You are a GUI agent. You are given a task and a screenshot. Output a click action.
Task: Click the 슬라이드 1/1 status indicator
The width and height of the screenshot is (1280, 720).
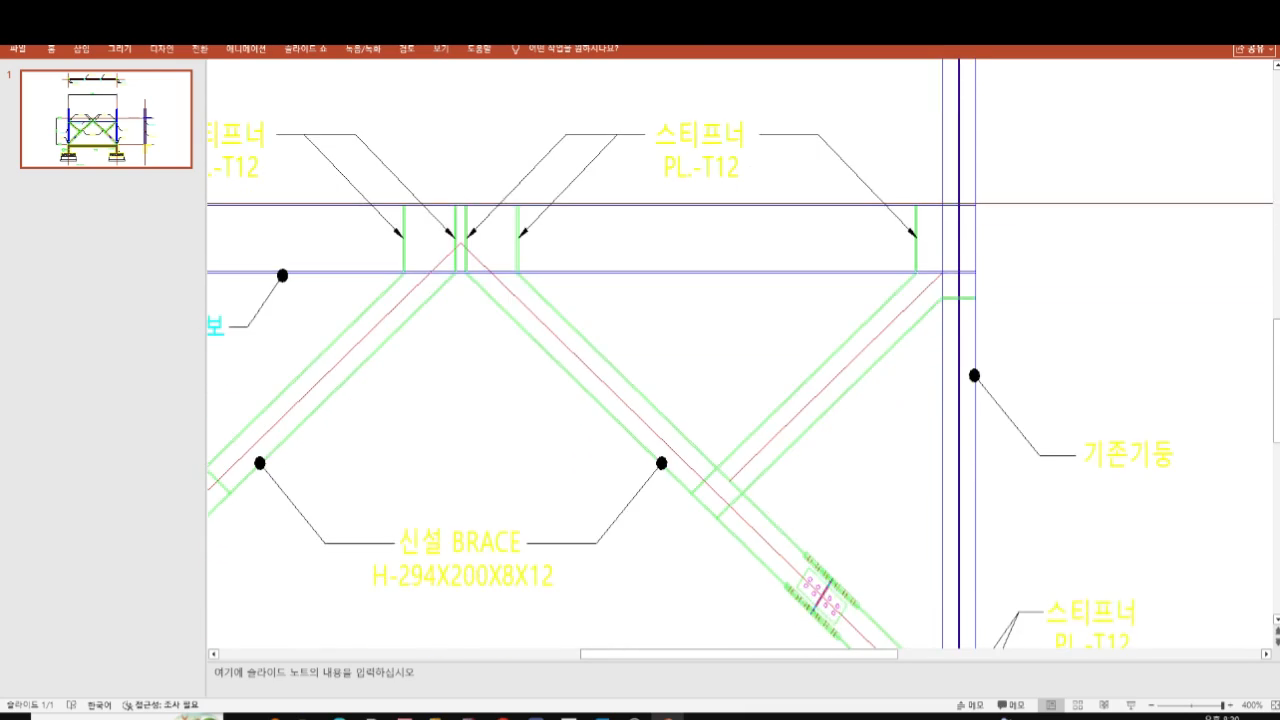coord(30,706)
